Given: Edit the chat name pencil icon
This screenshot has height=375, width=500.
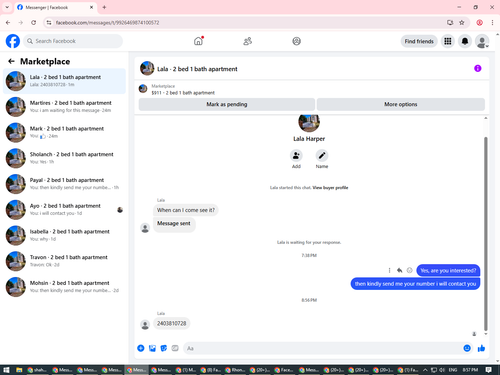Looking at the screenshot, I should pyautogui.click(x=322, y=156).
